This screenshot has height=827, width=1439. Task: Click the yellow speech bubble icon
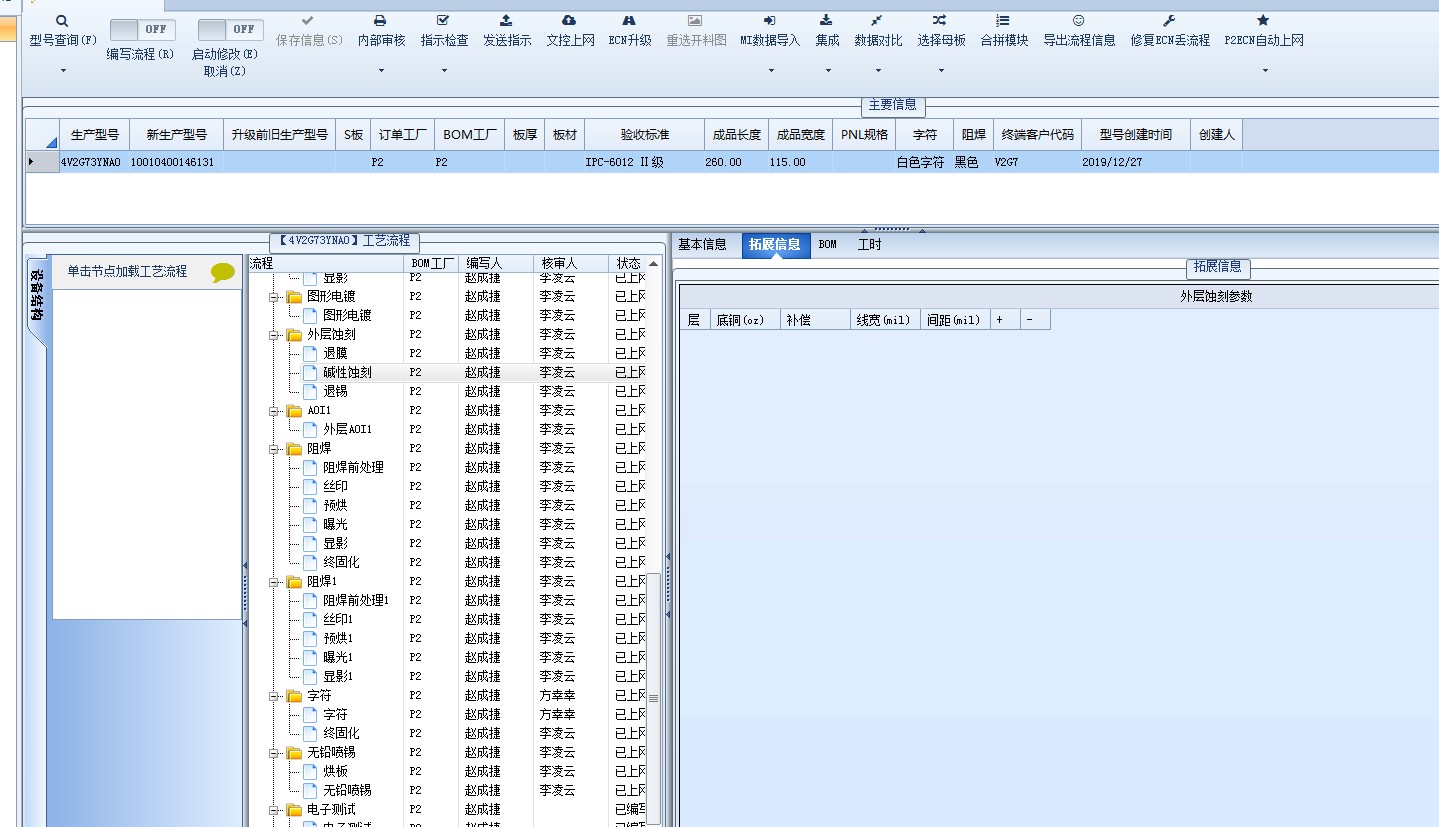pyautogui.click(x=223, y=272)
